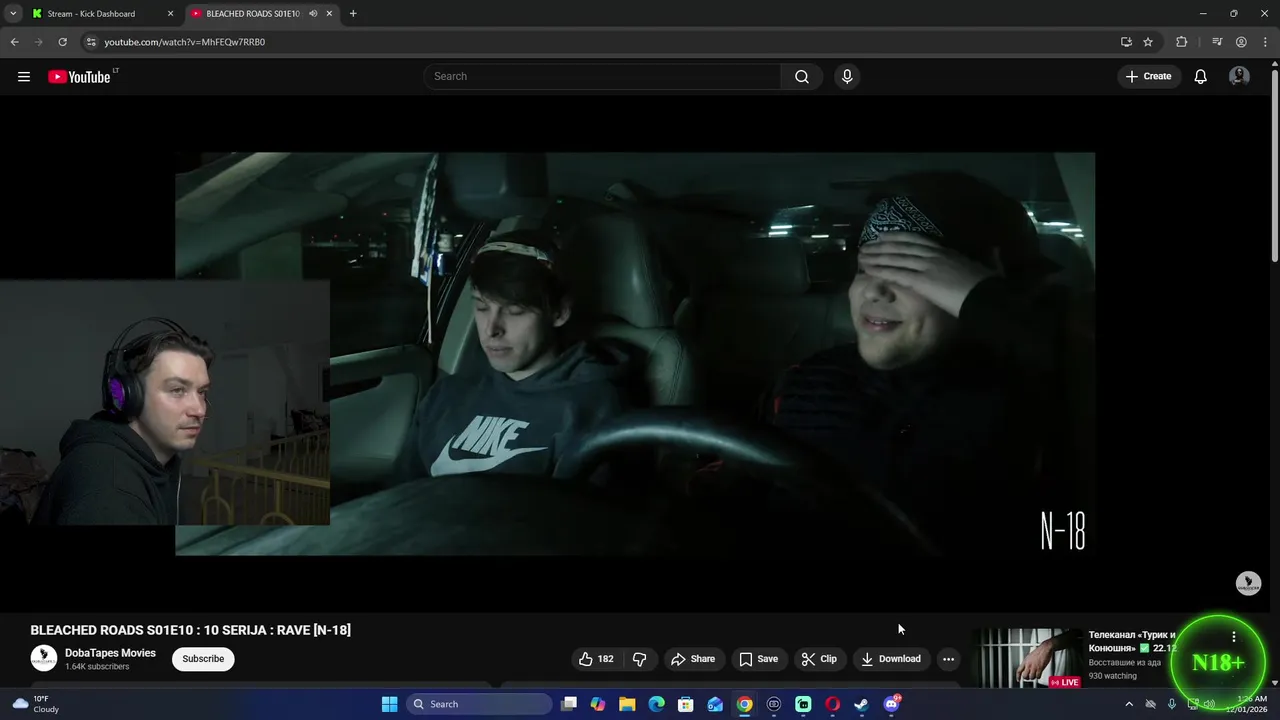Open Copilot from taskbar
This screenshot has height=720, width=1280.
click(598, 704)
